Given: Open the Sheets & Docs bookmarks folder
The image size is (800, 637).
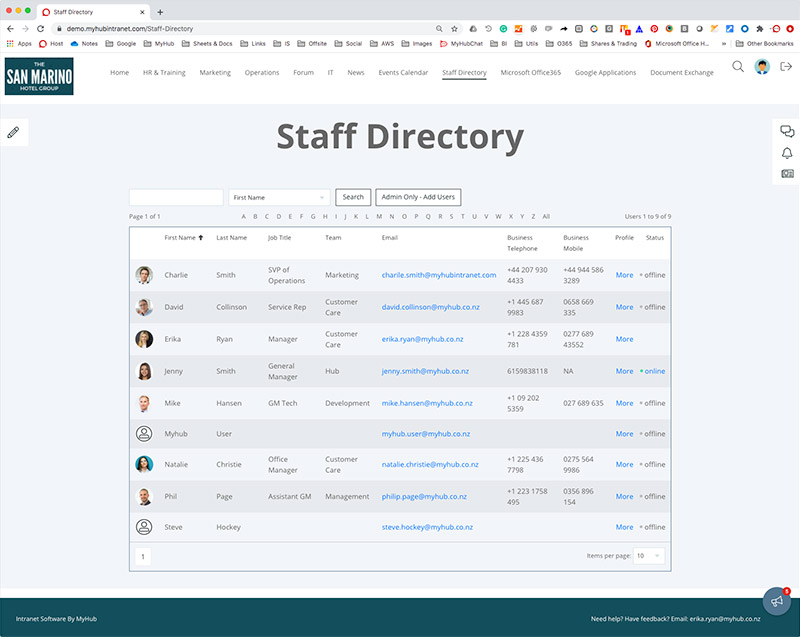Looking at the screenshot, I should [207, 43].
